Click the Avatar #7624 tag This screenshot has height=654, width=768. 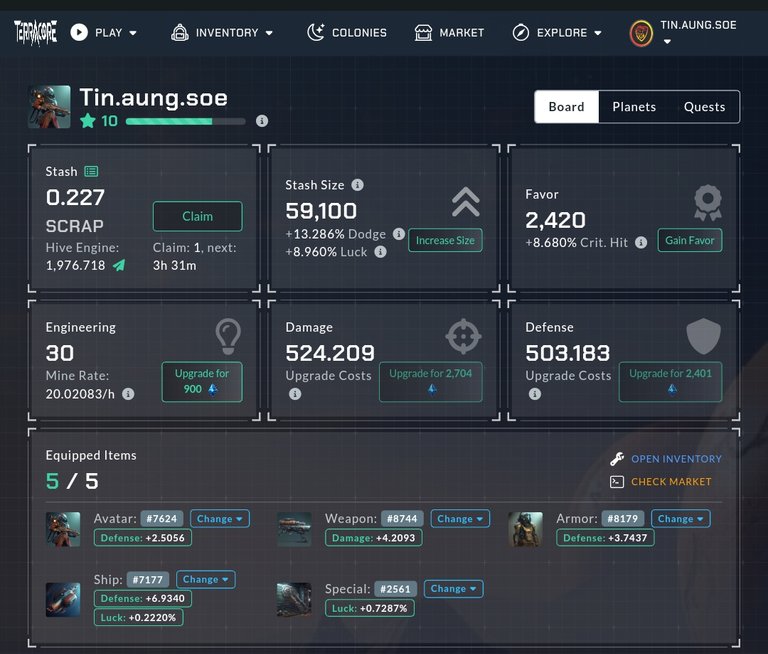(162, 519)
